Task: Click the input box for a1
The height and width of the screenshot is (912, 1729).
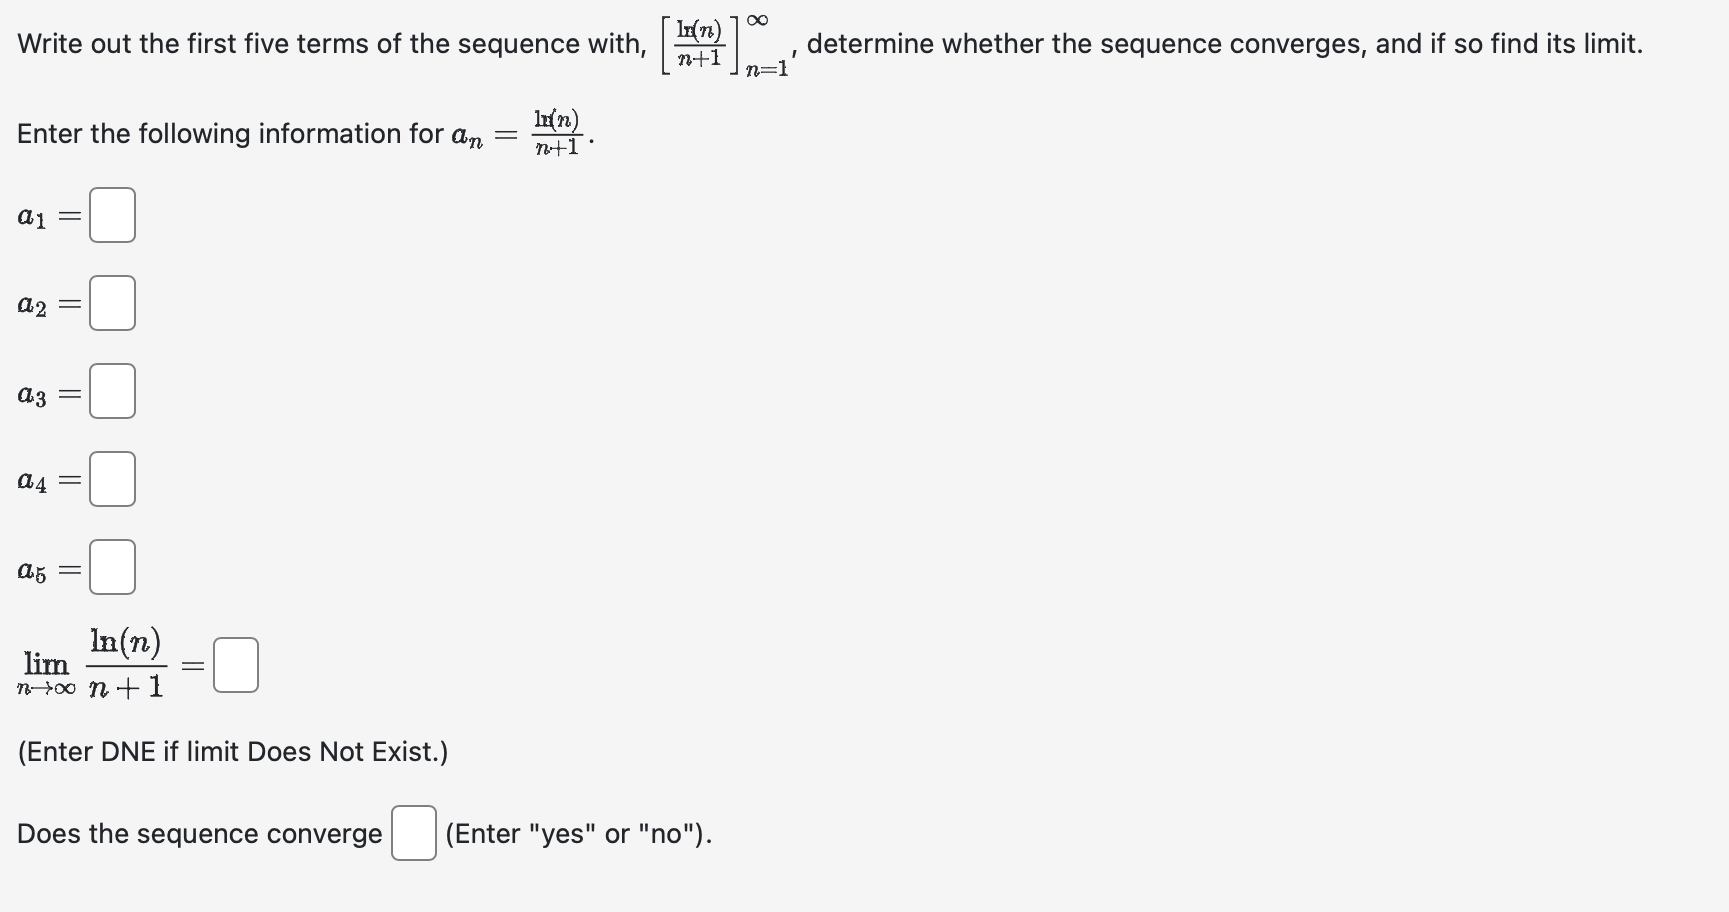Action: (111, 214)
